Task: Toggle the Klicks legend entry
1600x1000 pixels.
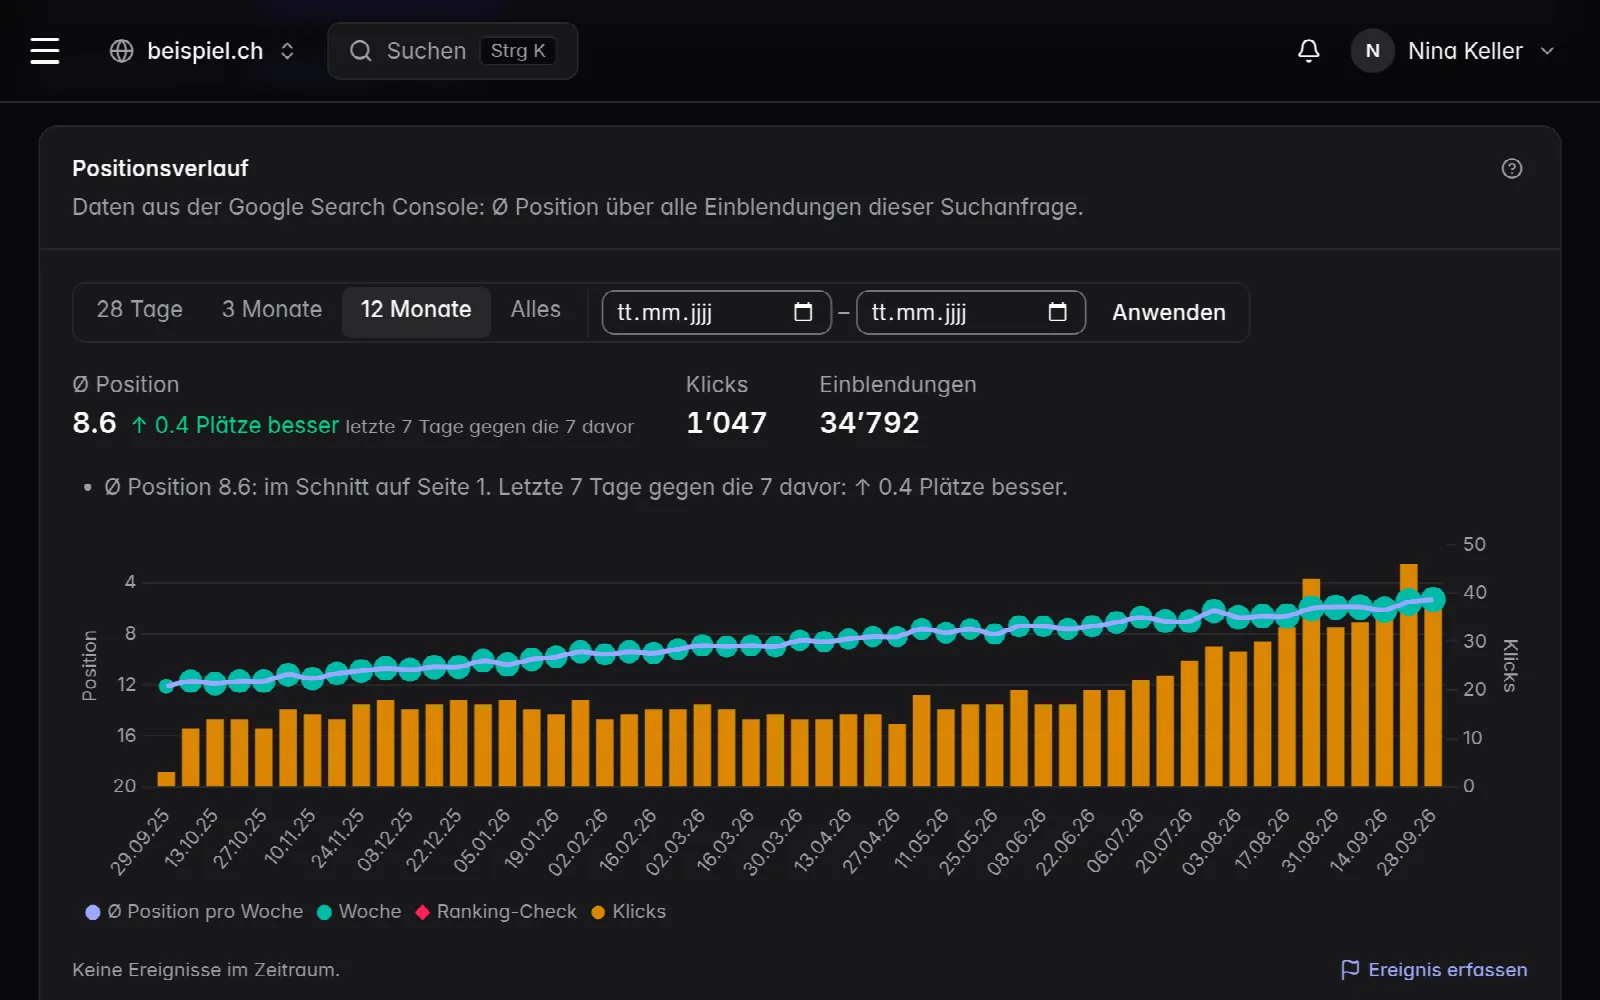Action: click(628, 912)
